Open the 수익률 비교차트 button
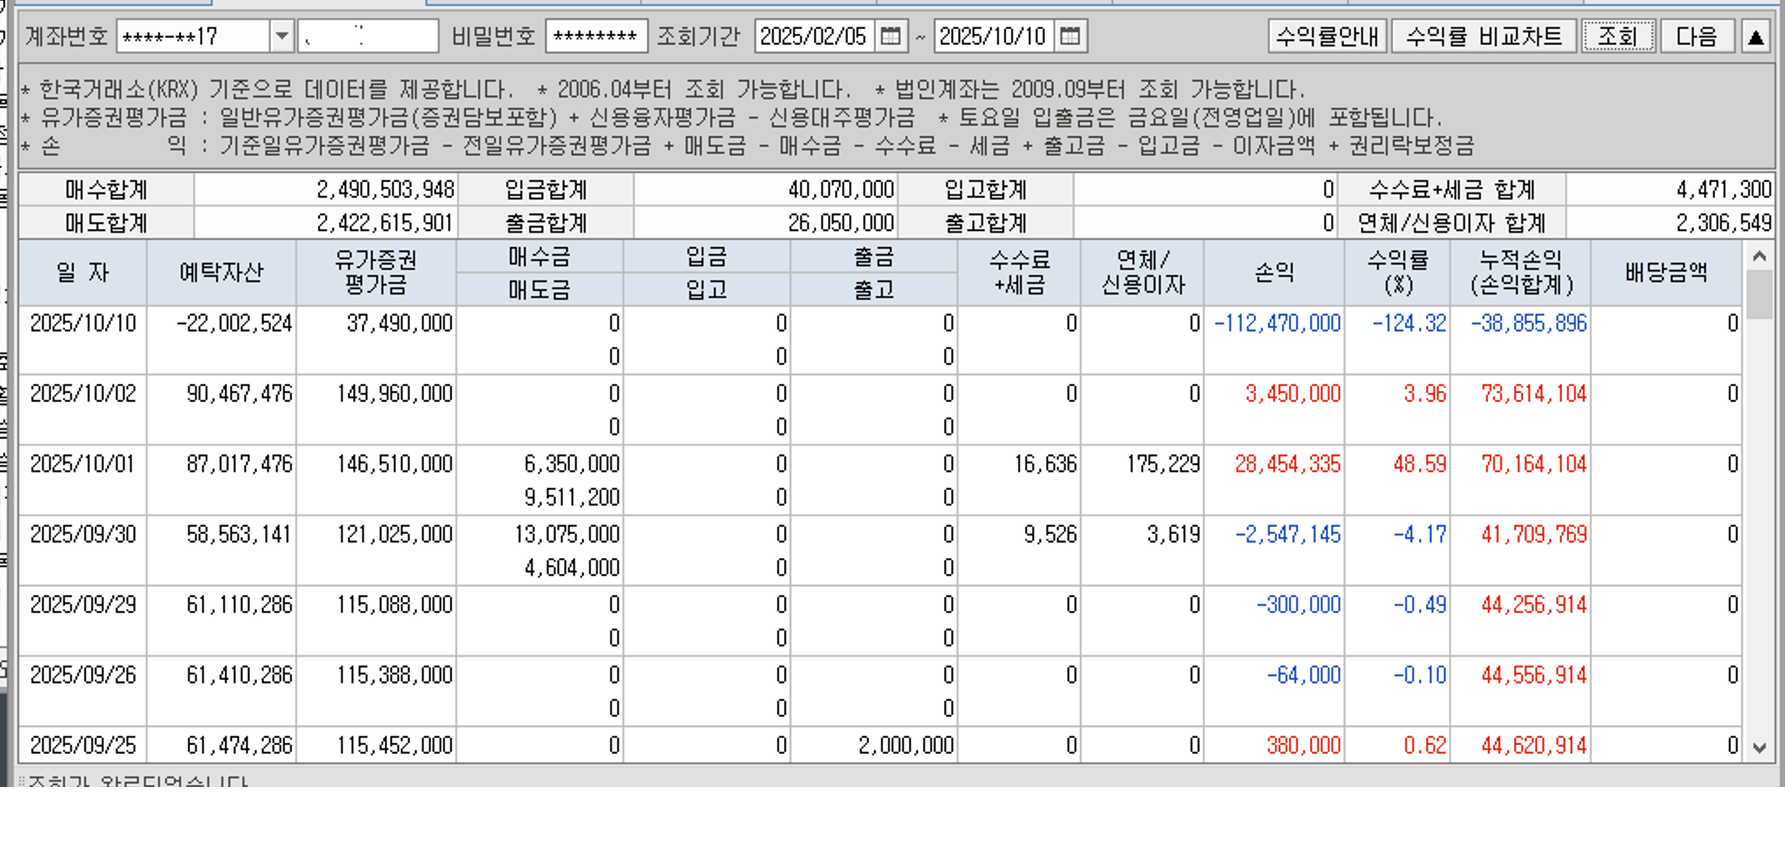Screen dimensions: 1785x864 pos(1484,37)
